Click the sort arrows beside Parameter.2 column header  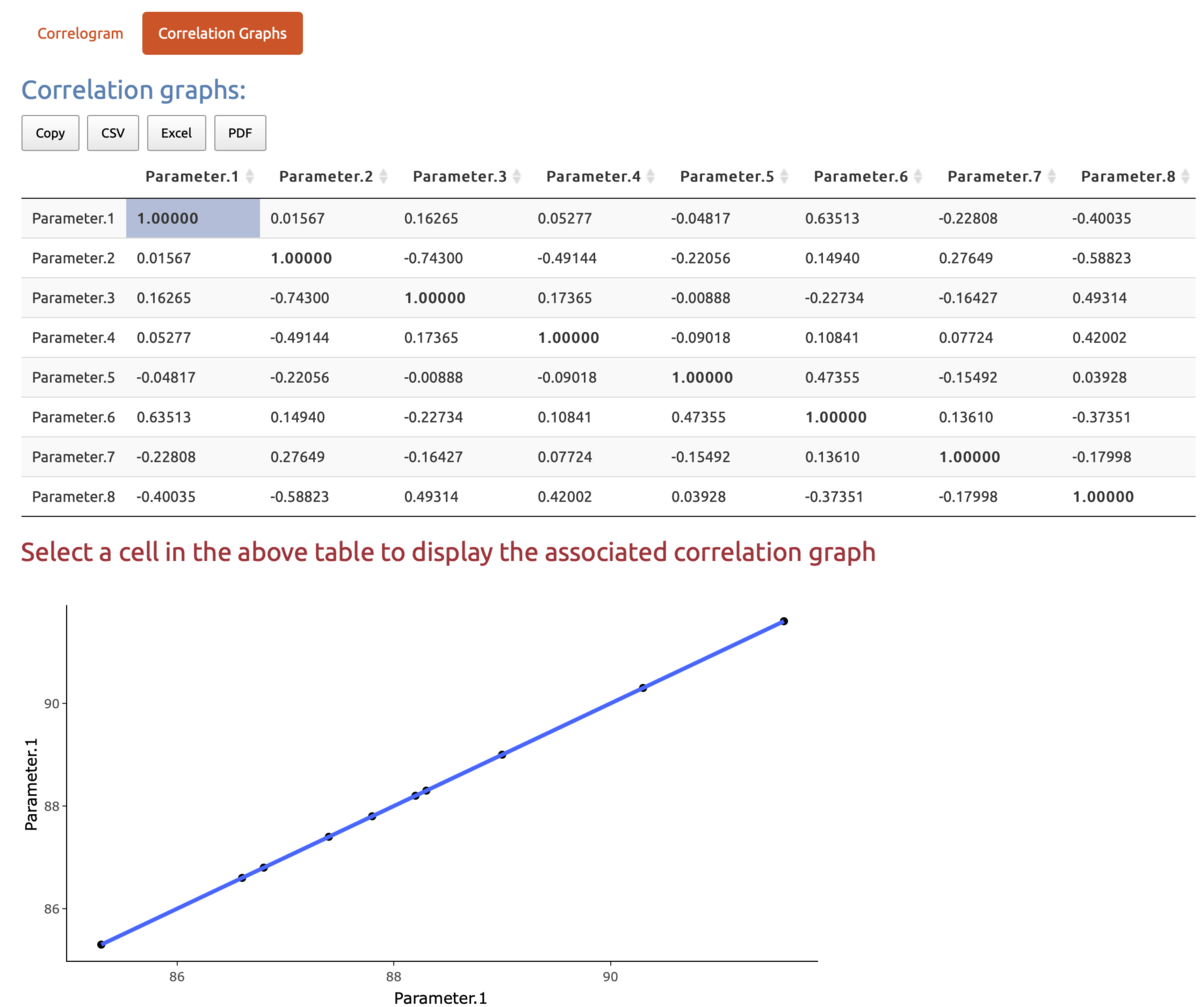click(383, 177)
